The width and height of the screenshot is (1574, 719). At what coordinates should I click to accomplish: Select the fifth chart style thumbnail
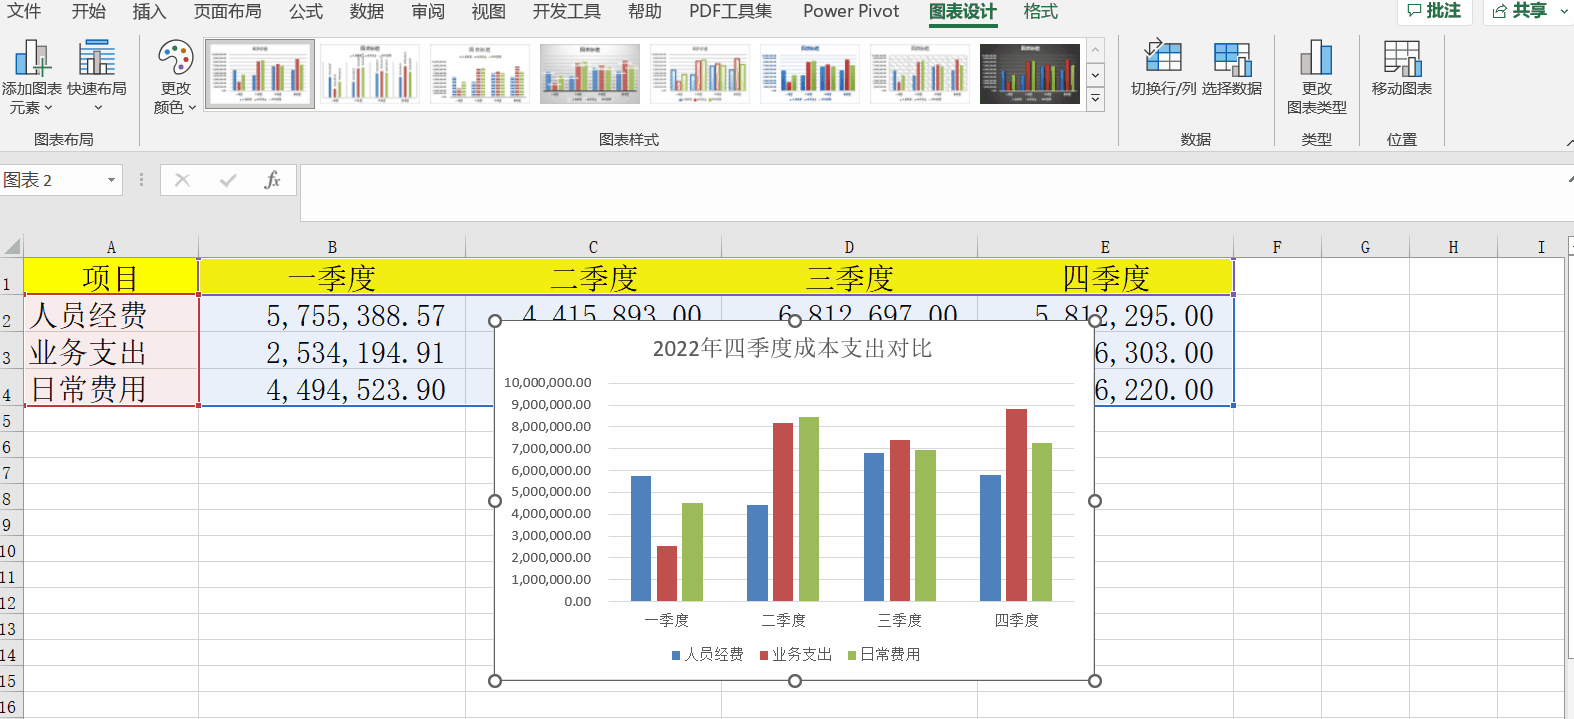tap(700, 74)
